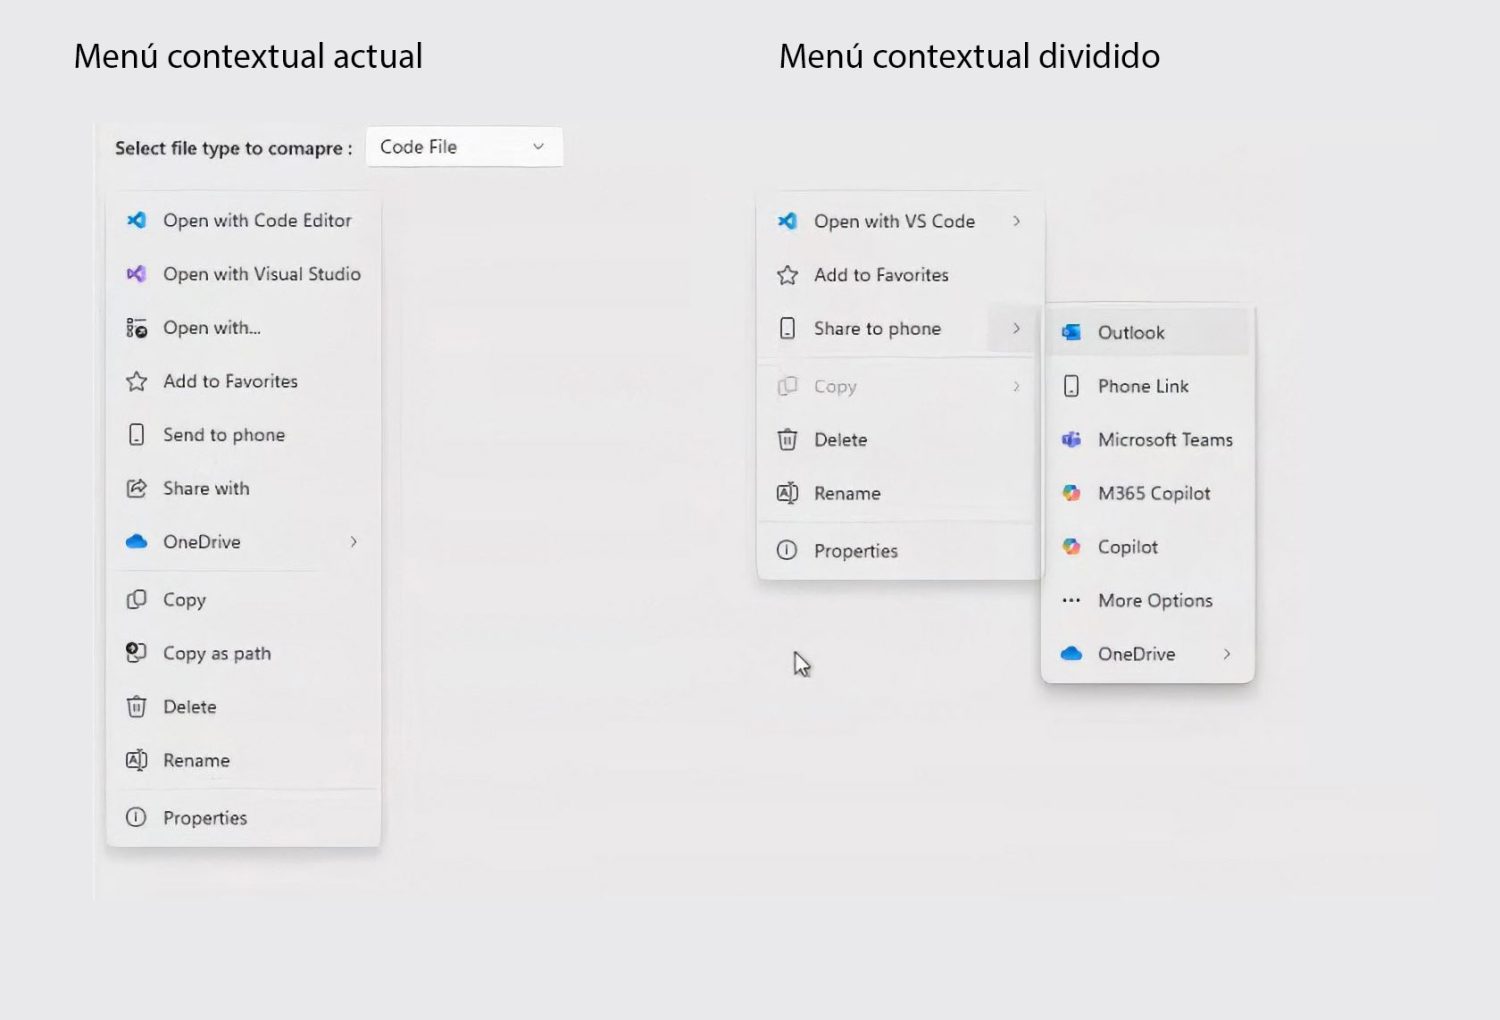Click the trash icon next to Delete
Screen dimensions: 1500x1020
(788, 440)
